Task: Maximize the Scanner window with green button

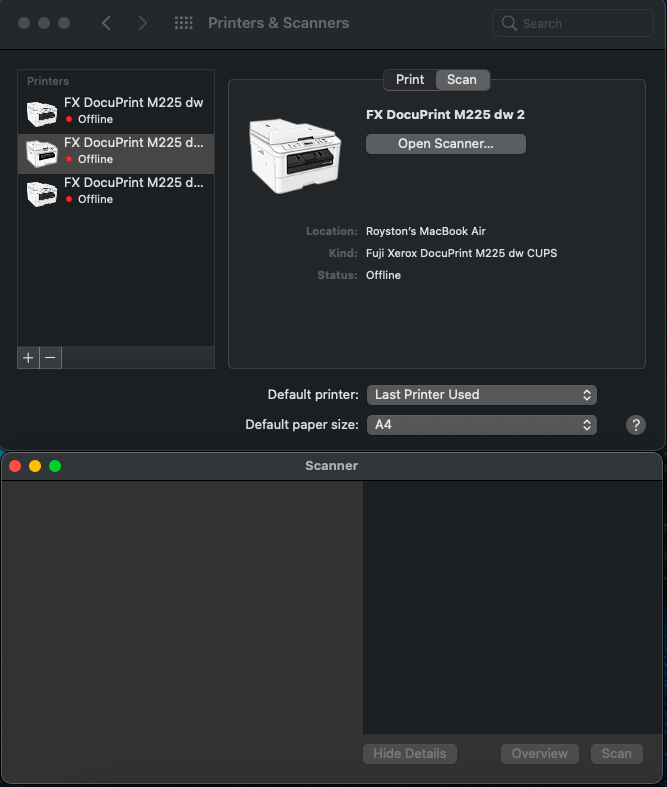Action: [55, 466]
